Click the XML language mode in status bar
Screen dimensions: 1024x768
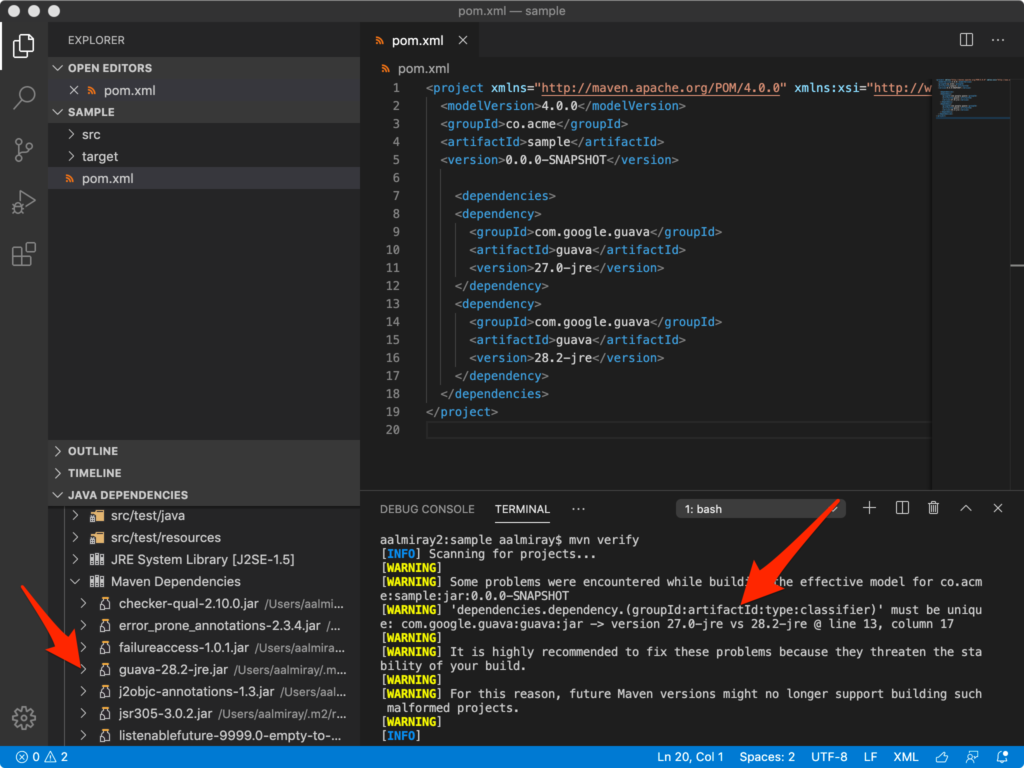point(905,757)
